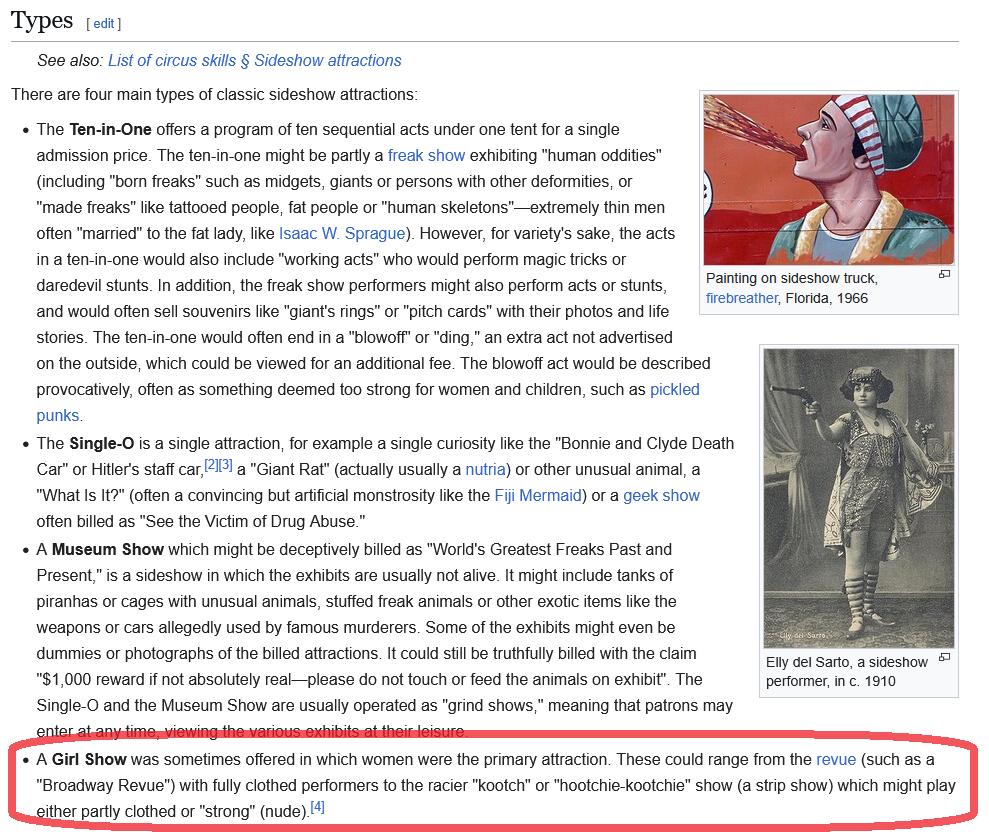Click citation reference [4]
989x832 pixels.
click(x=317, y=807)
